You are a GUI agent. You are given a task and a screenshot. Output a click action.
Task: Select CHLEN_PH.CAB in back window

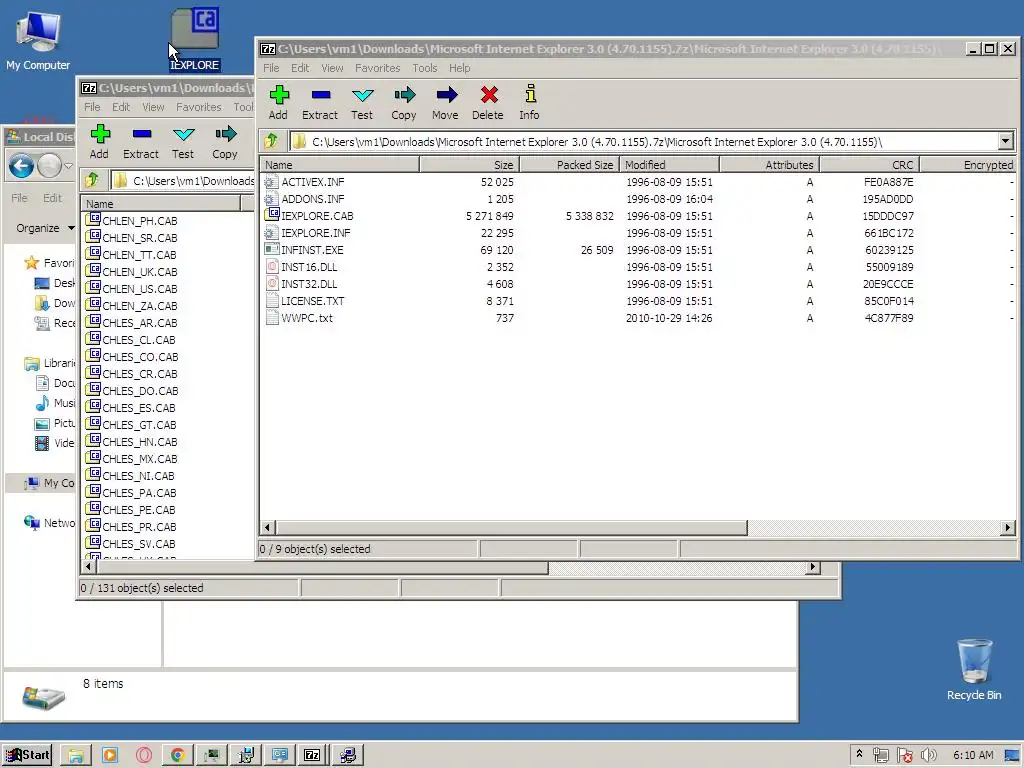coord(132,221)
